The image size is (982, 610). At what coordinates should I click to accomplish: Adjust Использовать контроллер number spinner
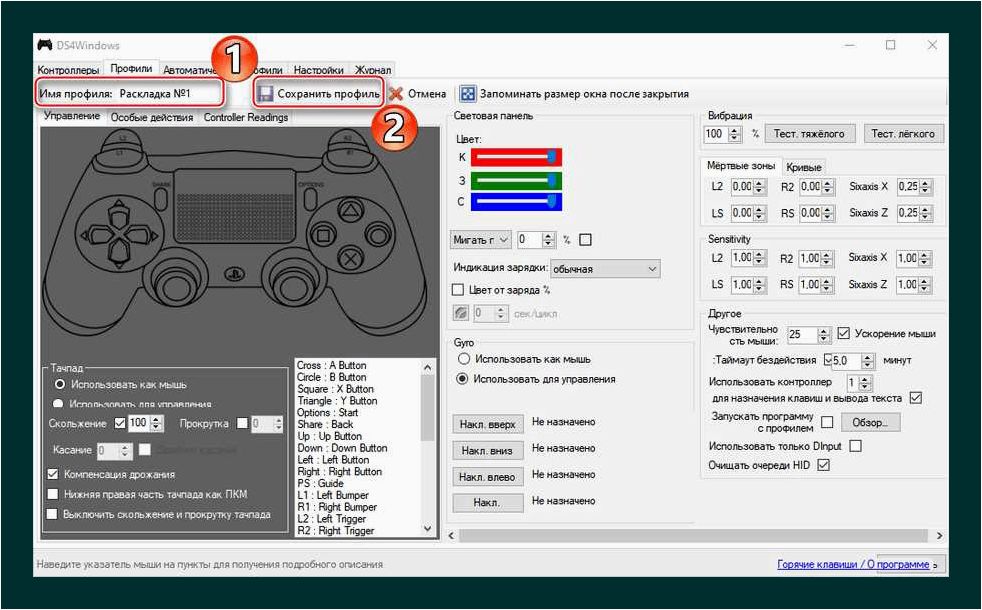(865, 382)
